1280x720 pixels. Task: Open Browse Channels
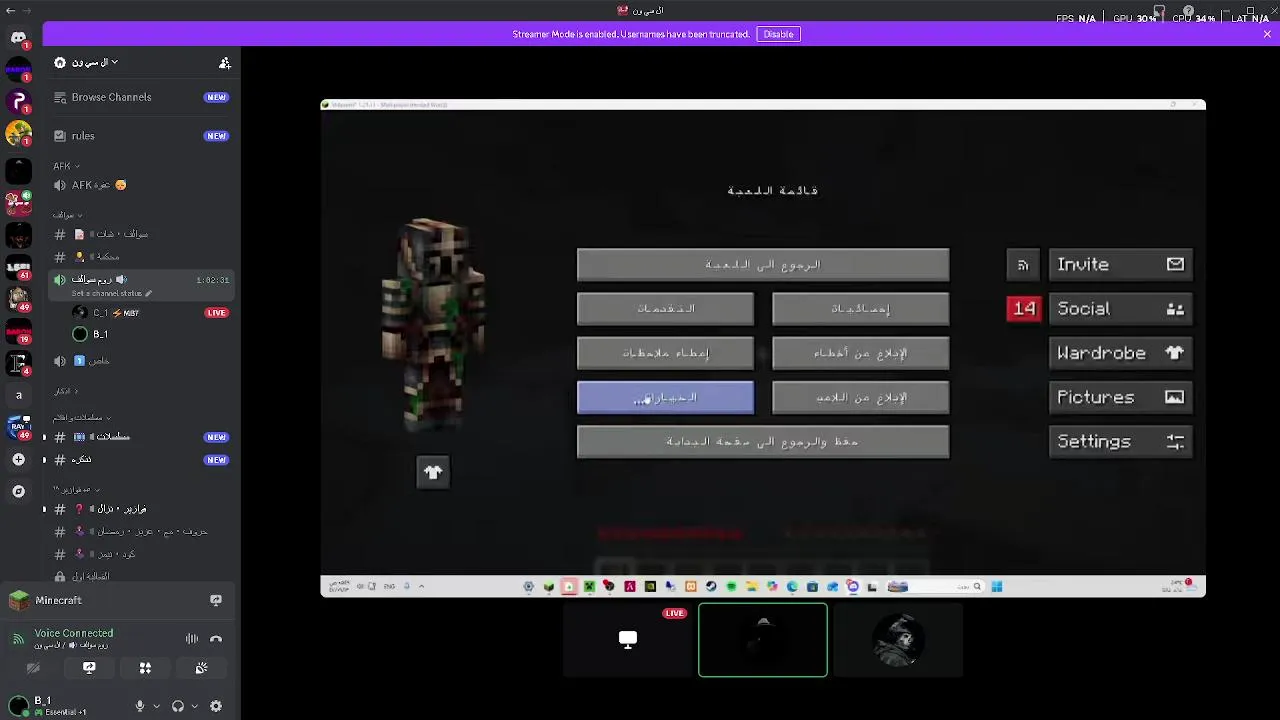pyautogui.click(x=142, y=97)
